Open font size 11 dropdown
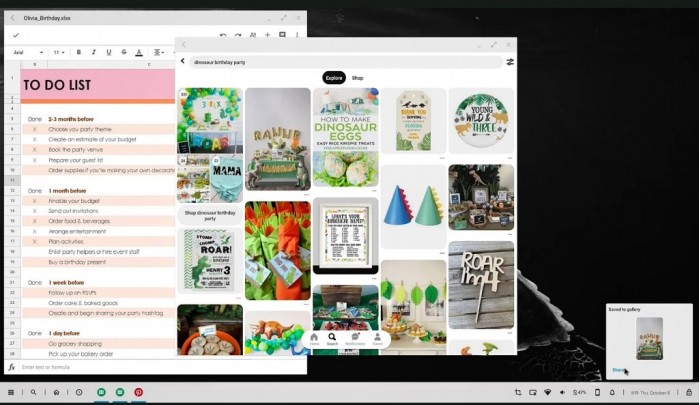Image resolution: width=700 pixels, height=405 pixels. click(59, 52)
